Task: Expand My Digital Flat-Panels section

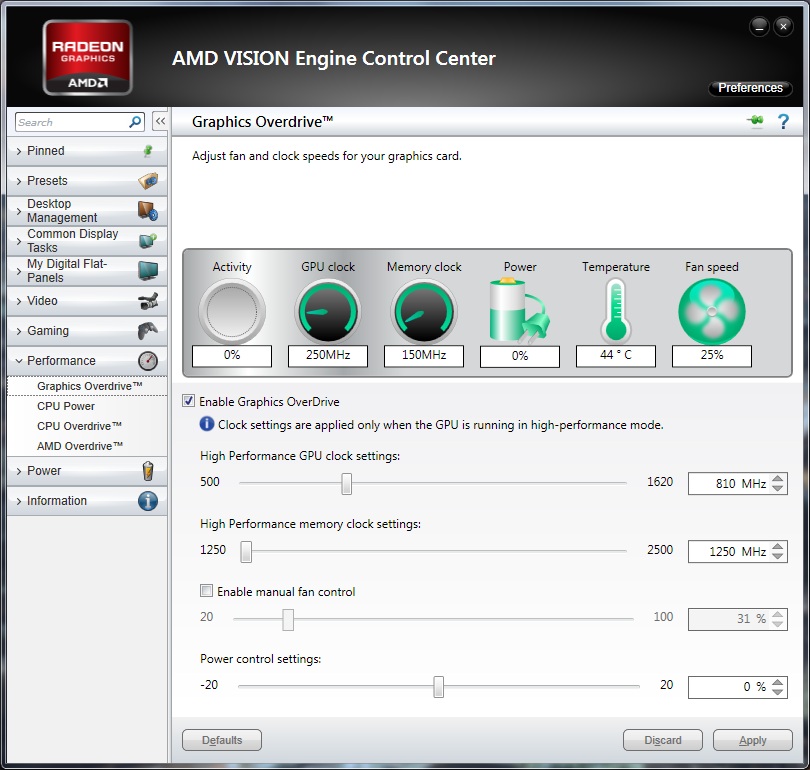Action: pos(87,271)
